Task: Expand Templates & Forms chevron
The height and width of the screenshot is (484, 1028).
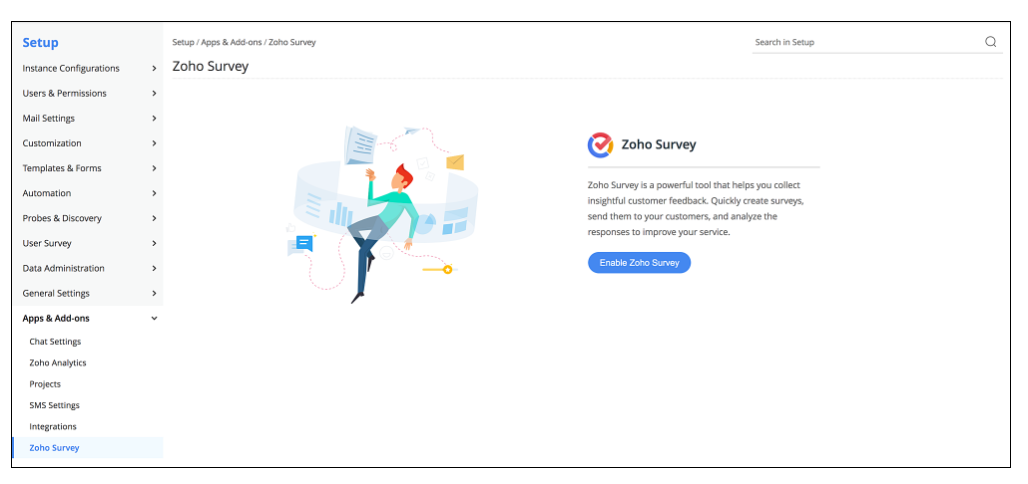Action: tap(154, 168)
